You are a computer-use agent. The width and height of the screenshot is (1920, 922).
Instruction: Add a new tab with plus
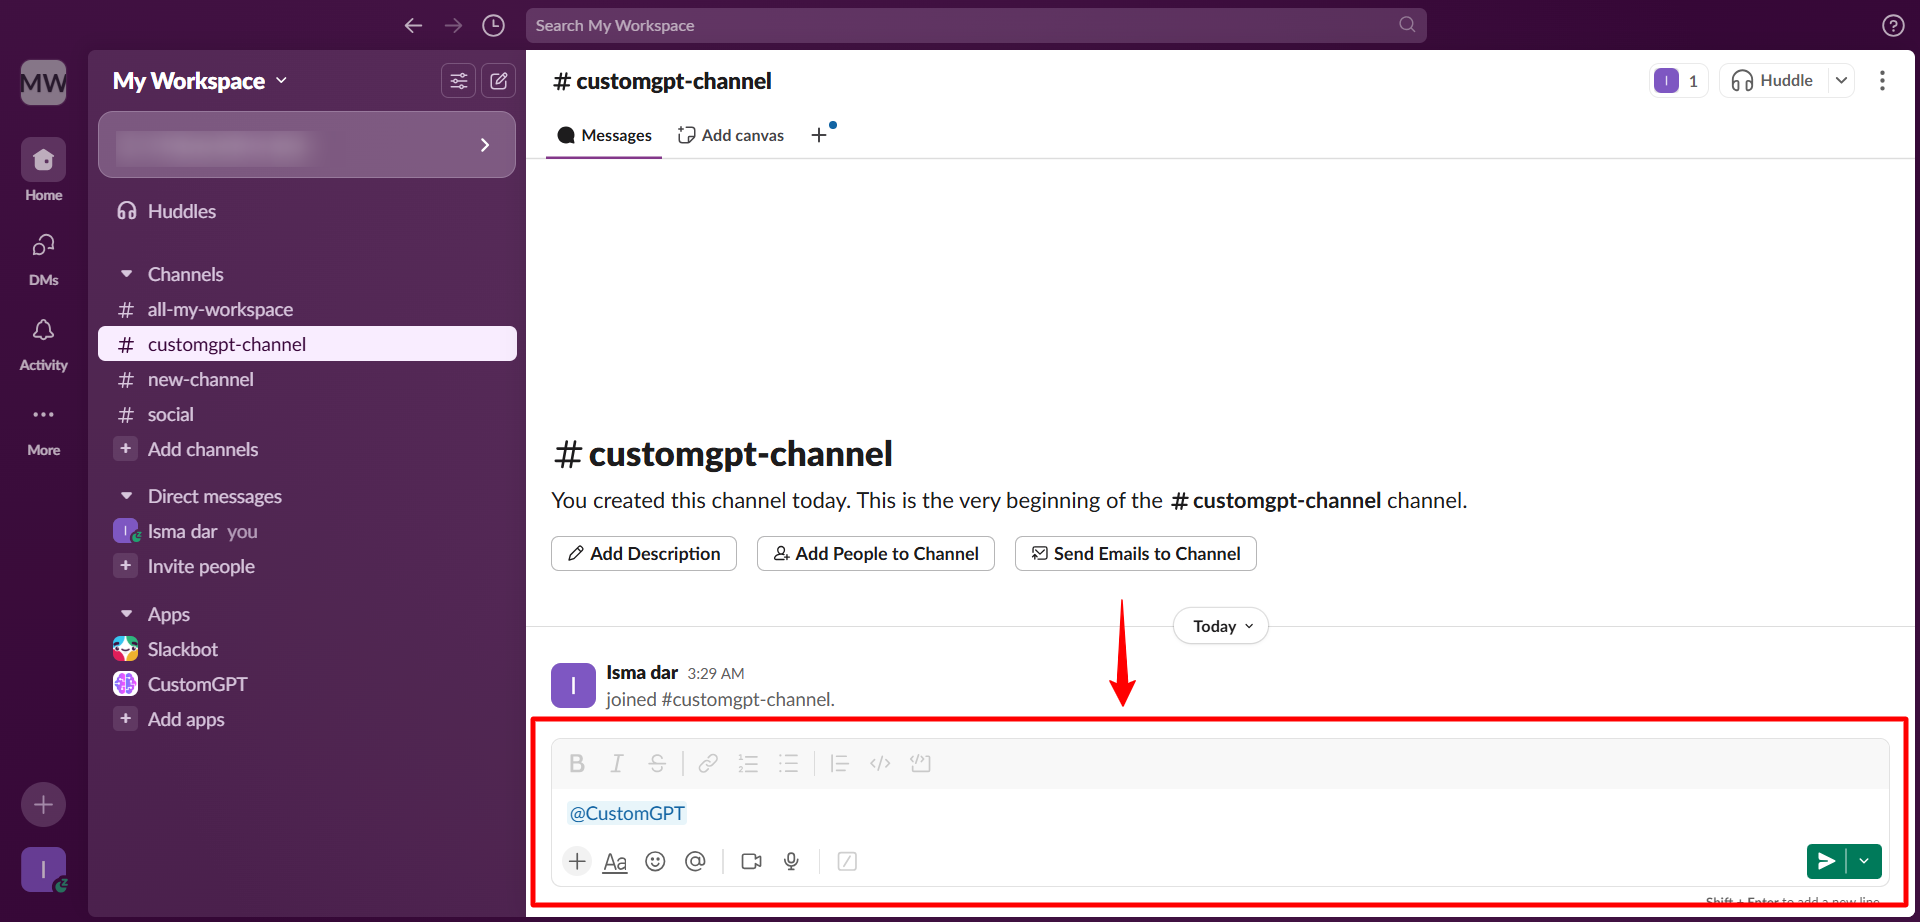[x=819, y=135]
